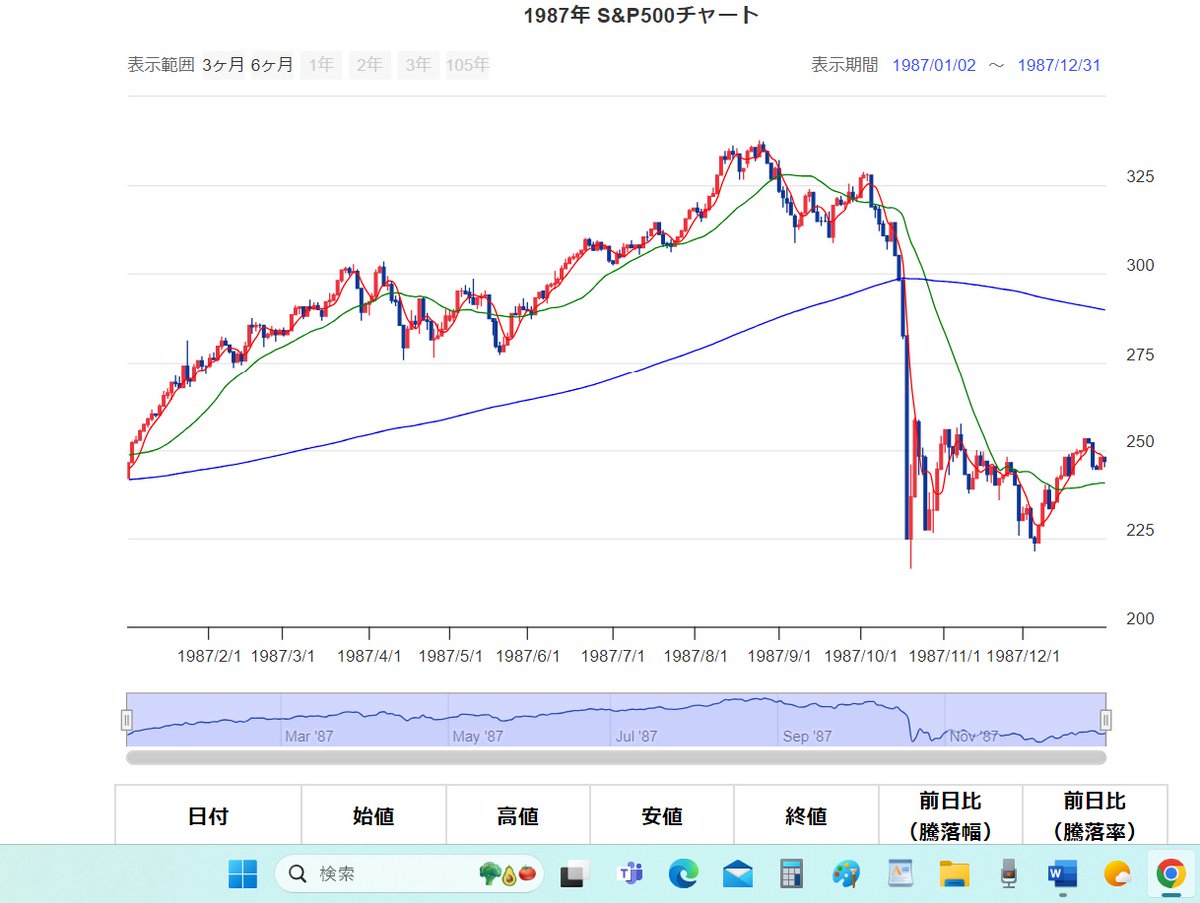The image size is (1200, 903).
Task: Click the 表示期間 label
Action: point(844,65)
